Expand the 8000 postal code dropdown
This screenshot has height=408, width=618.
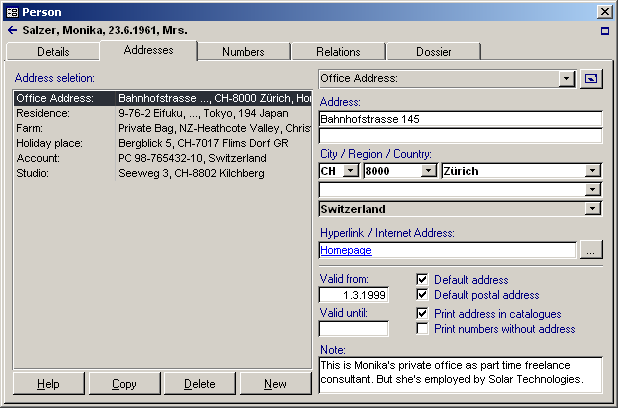tap(429, 171)
